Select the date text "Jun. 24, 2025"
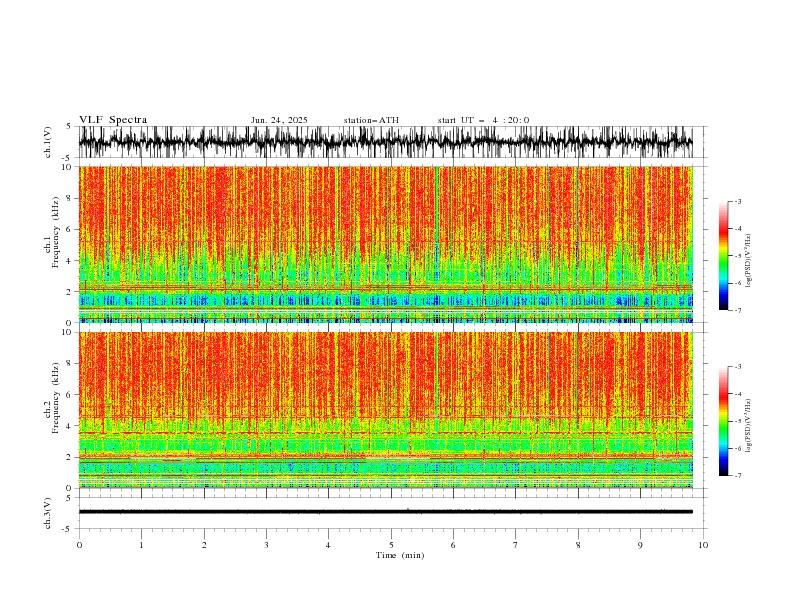This screenshot has height=612, width=792. tap(279, 120)
